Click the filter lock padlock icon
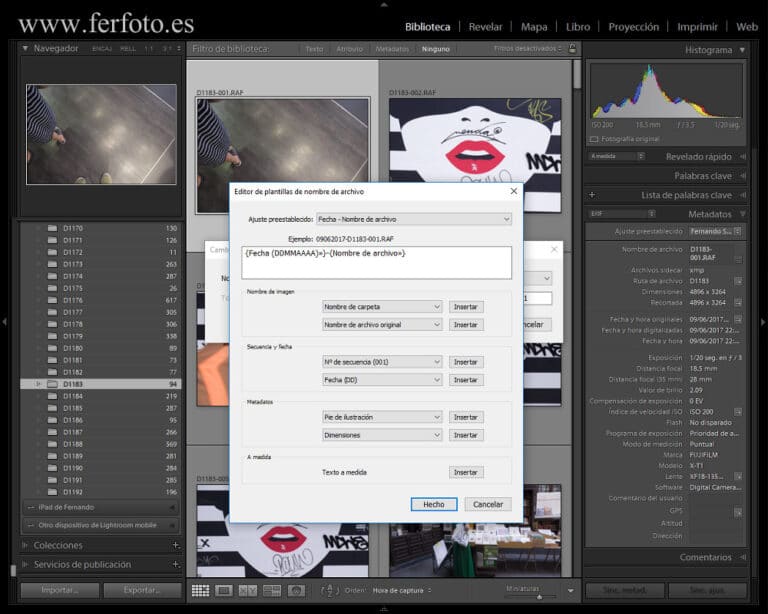The height and width of the screenshot is (614, 768). point(572,48)
